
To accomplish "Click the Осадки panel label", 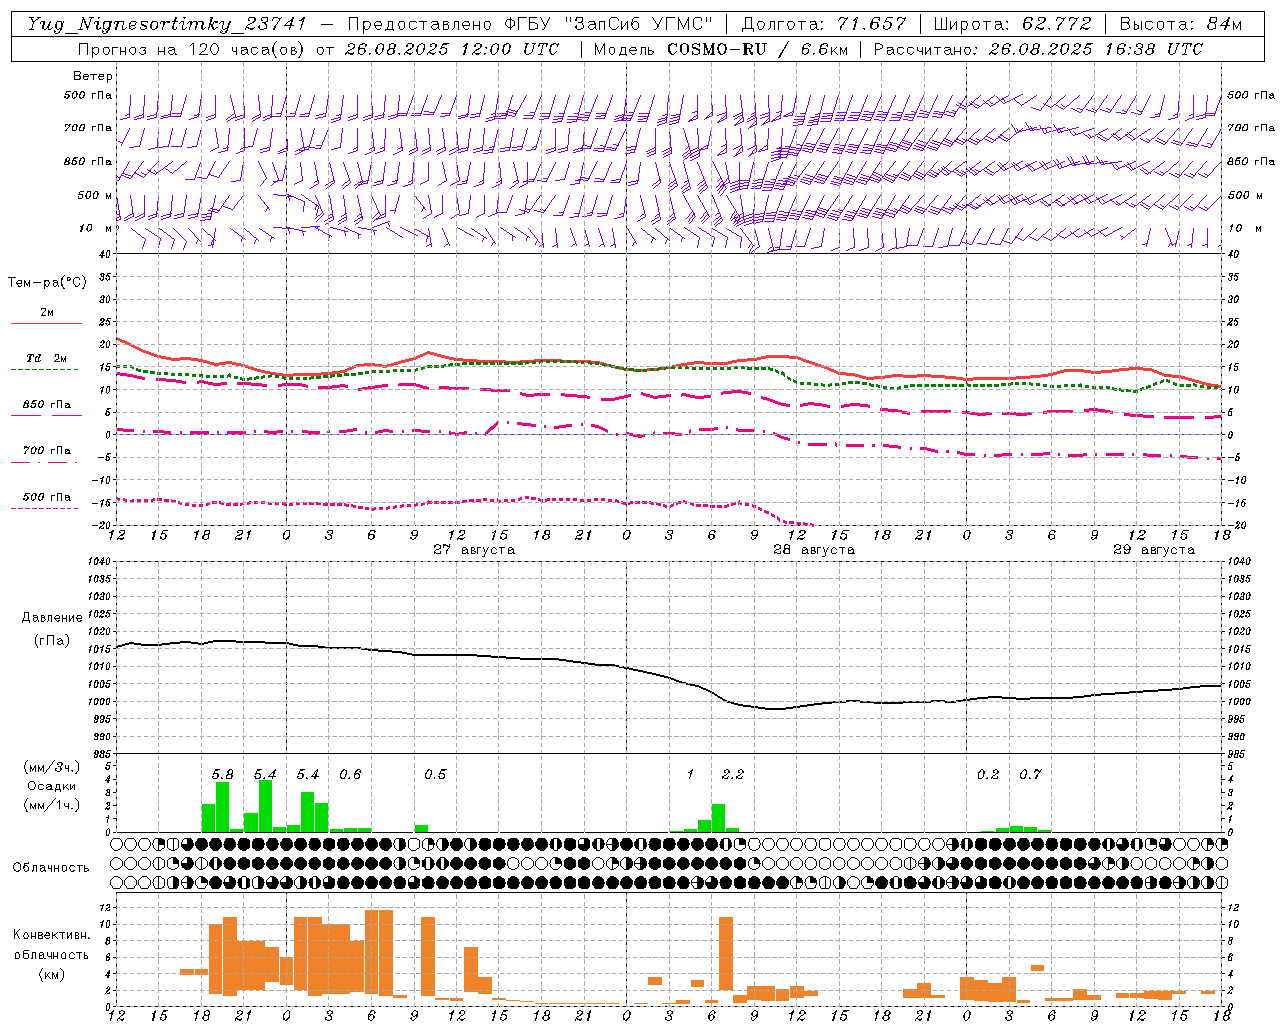I will 51,786.
